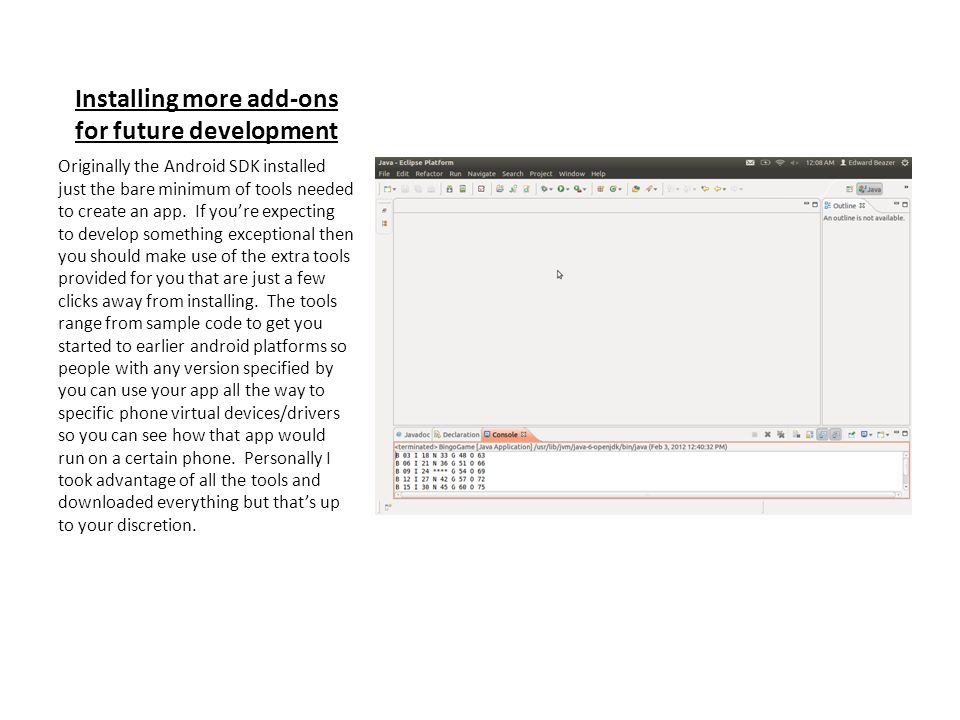Click the New Android Project icon
The image size is (960, 720).
point(500,189)
